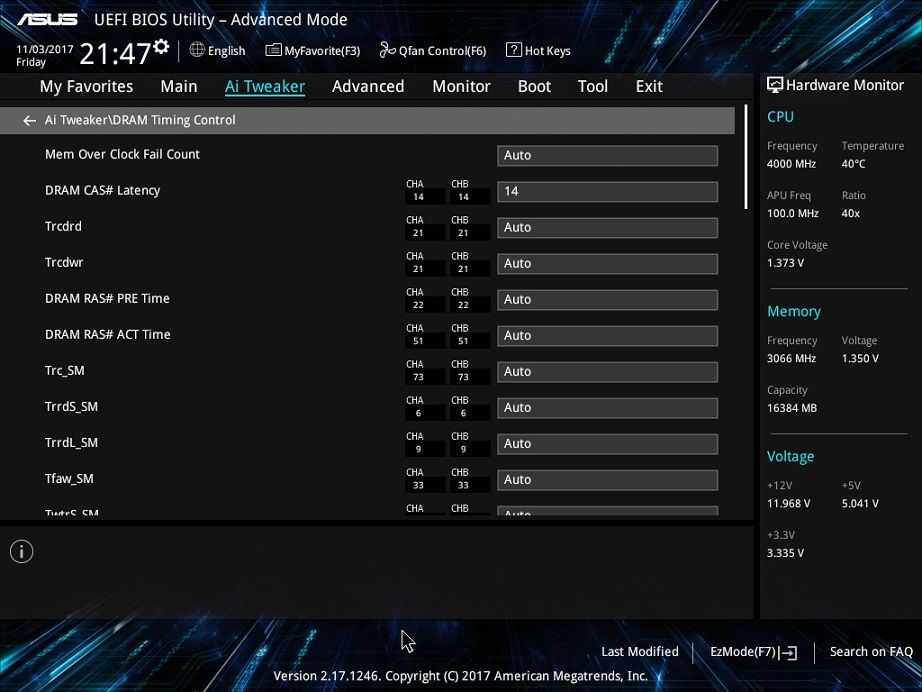The height and width of the screenshot is (692, 922).
Task: Click the Qfan fan icon
Action: [387, 50]
